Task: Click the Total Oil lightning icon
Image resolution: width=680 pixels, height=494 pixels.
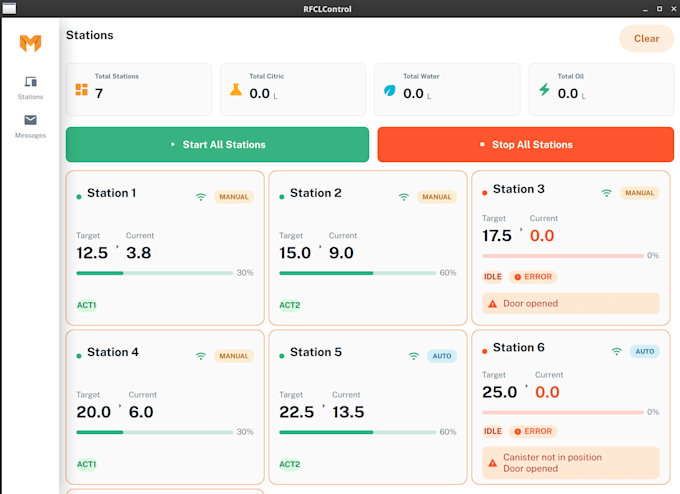Action: 544,90
